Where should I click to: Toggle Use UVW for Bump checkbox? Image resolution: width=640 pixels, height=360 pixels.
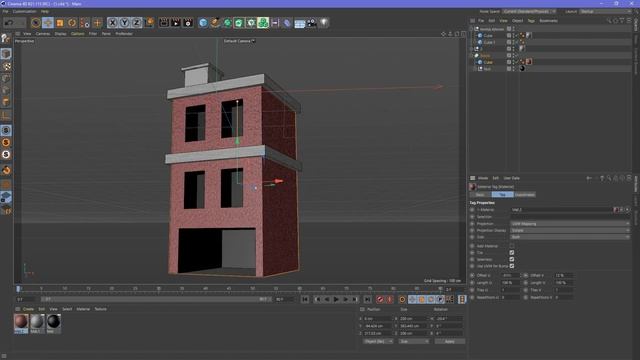point(511,266)
